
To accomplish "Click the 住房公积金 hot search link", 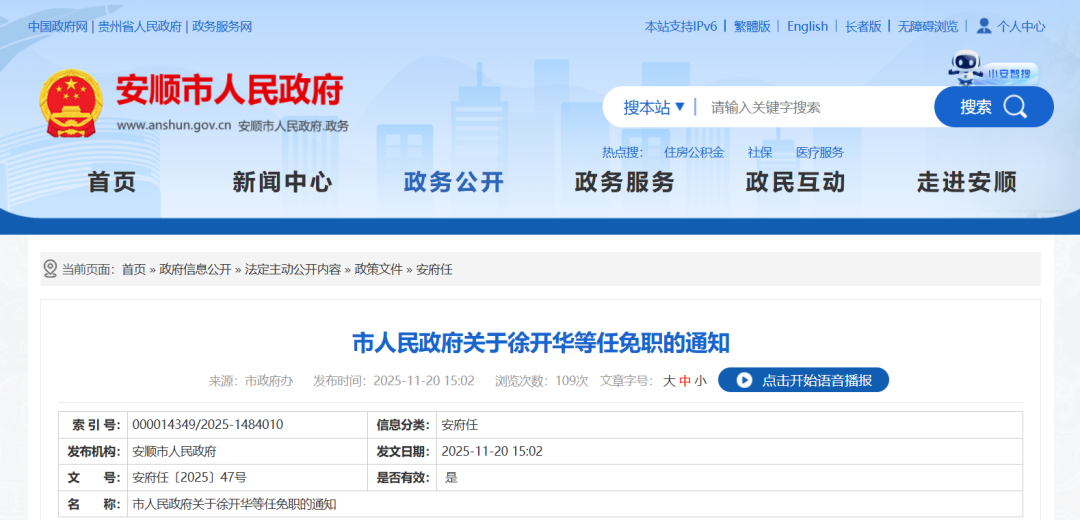I will coord(693,152).
